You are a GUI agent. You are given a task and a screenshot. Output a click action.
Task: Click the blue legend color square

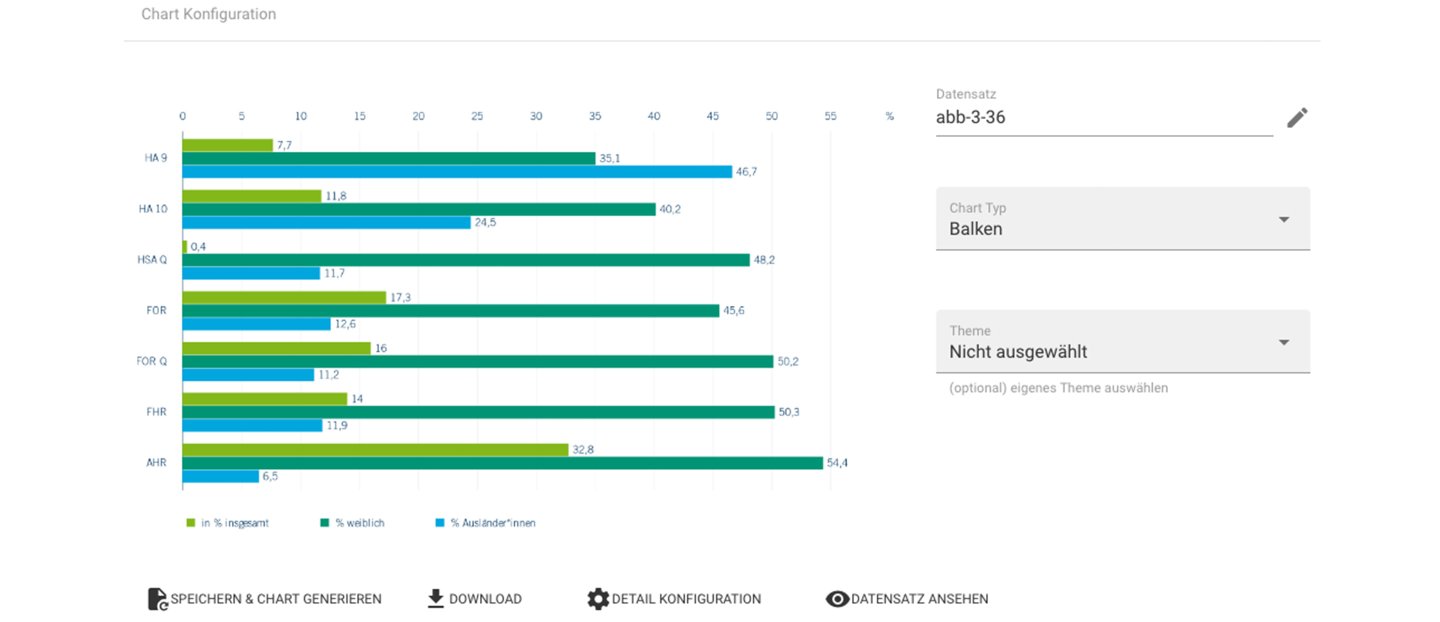(x=440, y=523)
